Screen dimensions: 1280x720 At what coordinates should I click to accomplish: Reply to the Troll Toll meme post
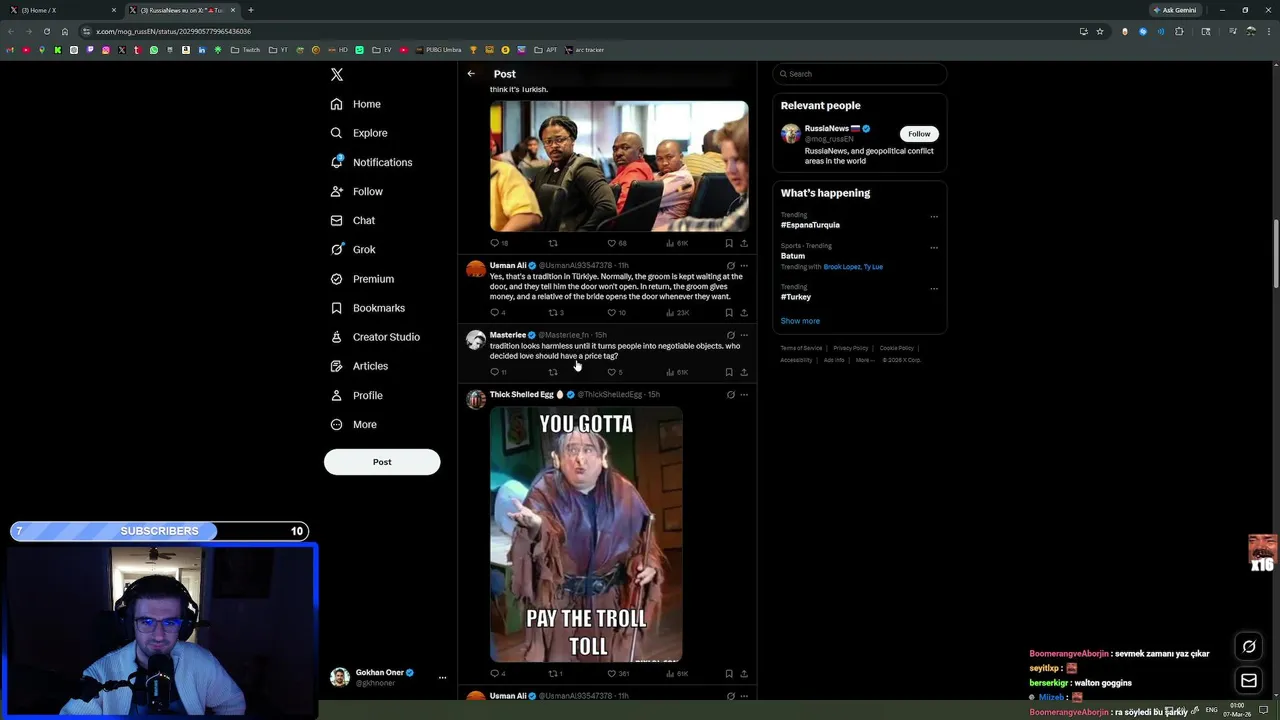[497, 674]
